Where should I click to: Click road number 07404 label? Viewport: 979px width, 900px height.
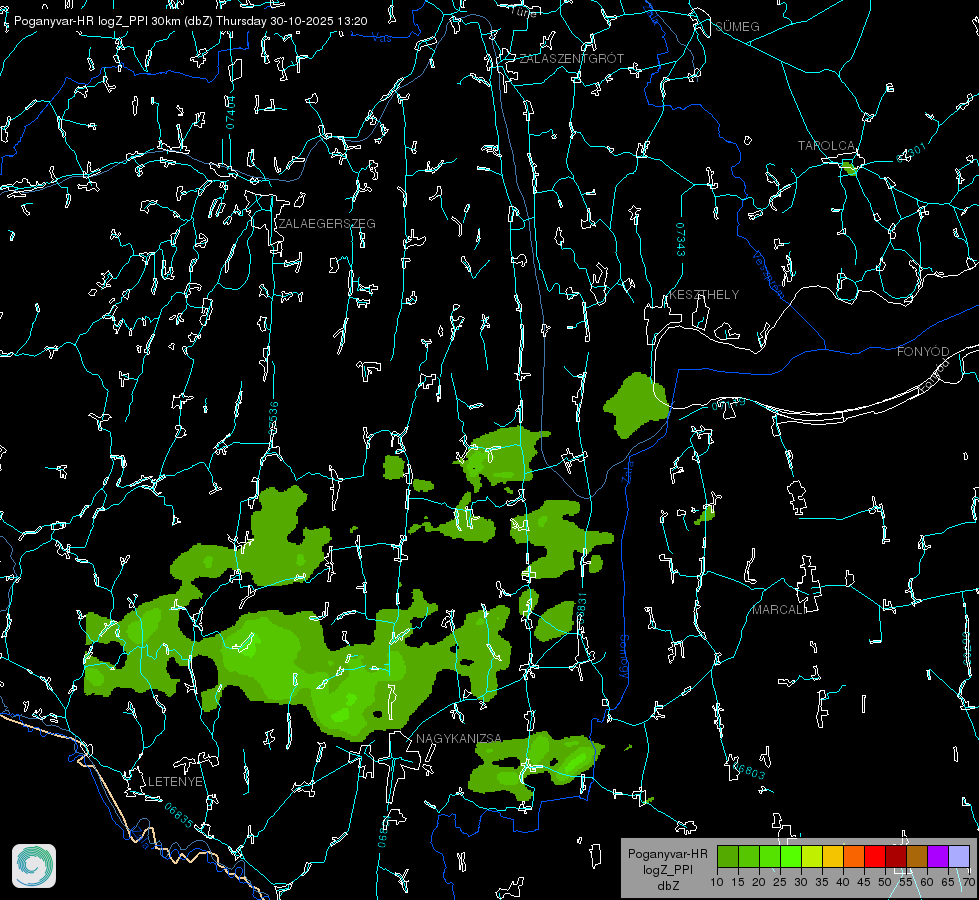tap(230, 112)
